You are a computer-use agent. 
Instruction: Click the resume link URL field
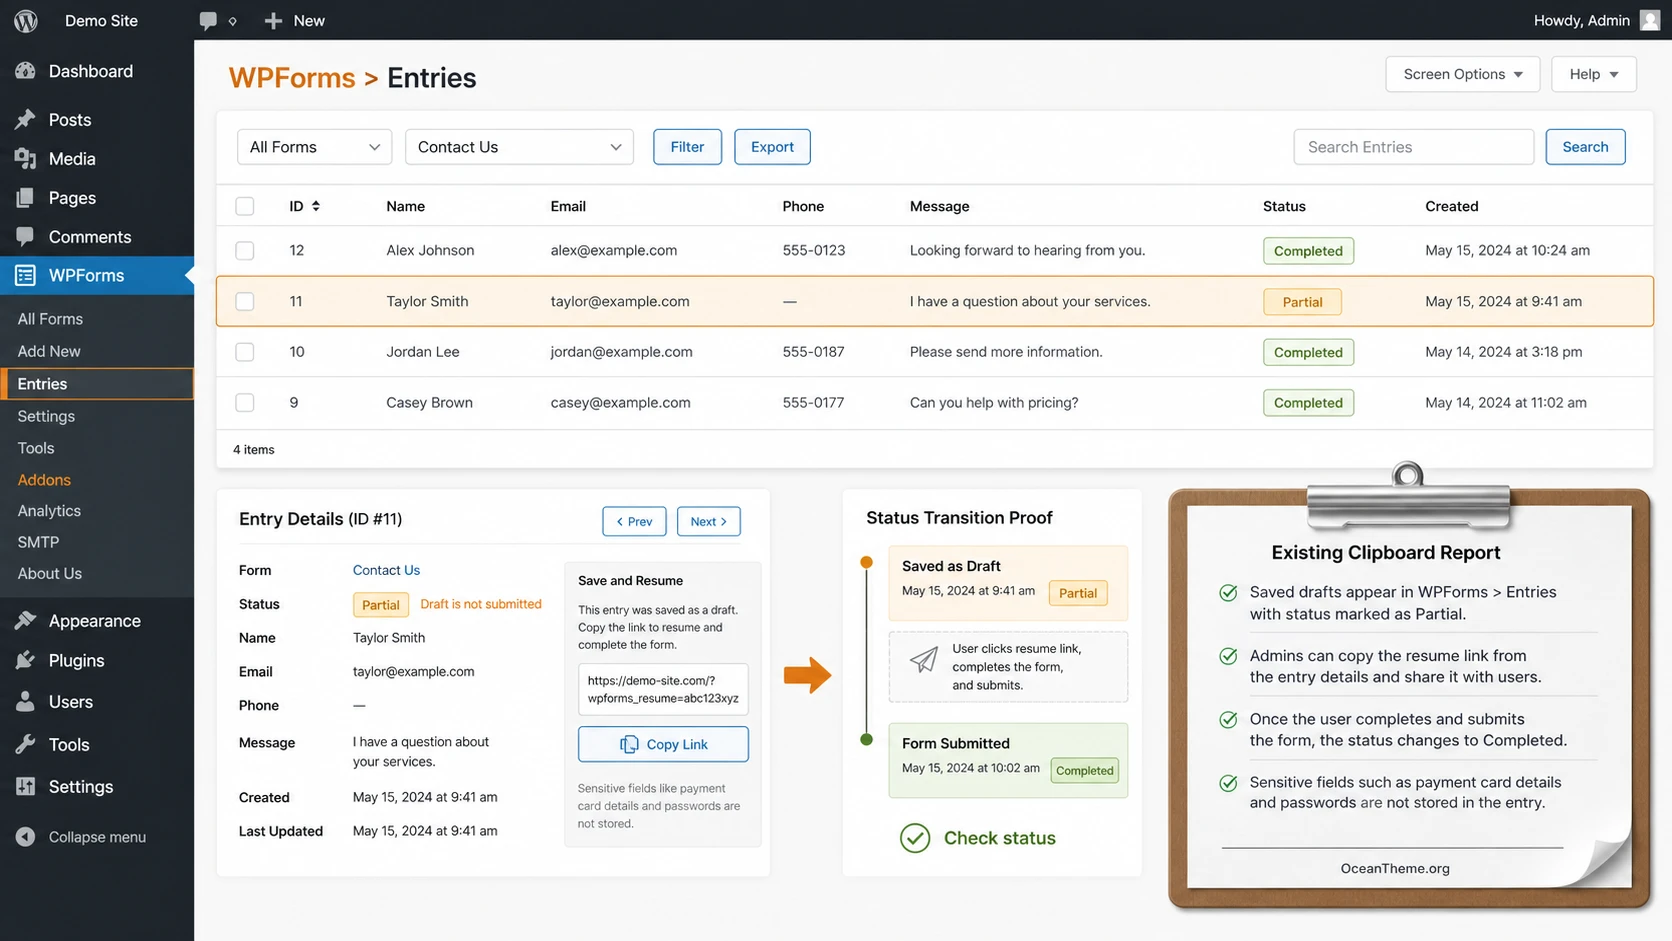point(663,689)
